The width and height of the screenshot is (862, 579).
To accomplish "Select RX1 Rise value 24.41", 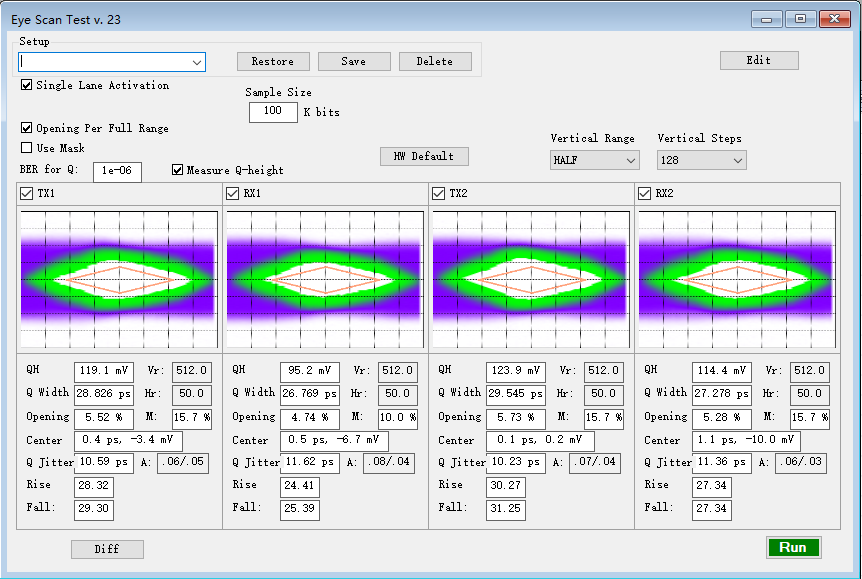I will tap(300, 487).
